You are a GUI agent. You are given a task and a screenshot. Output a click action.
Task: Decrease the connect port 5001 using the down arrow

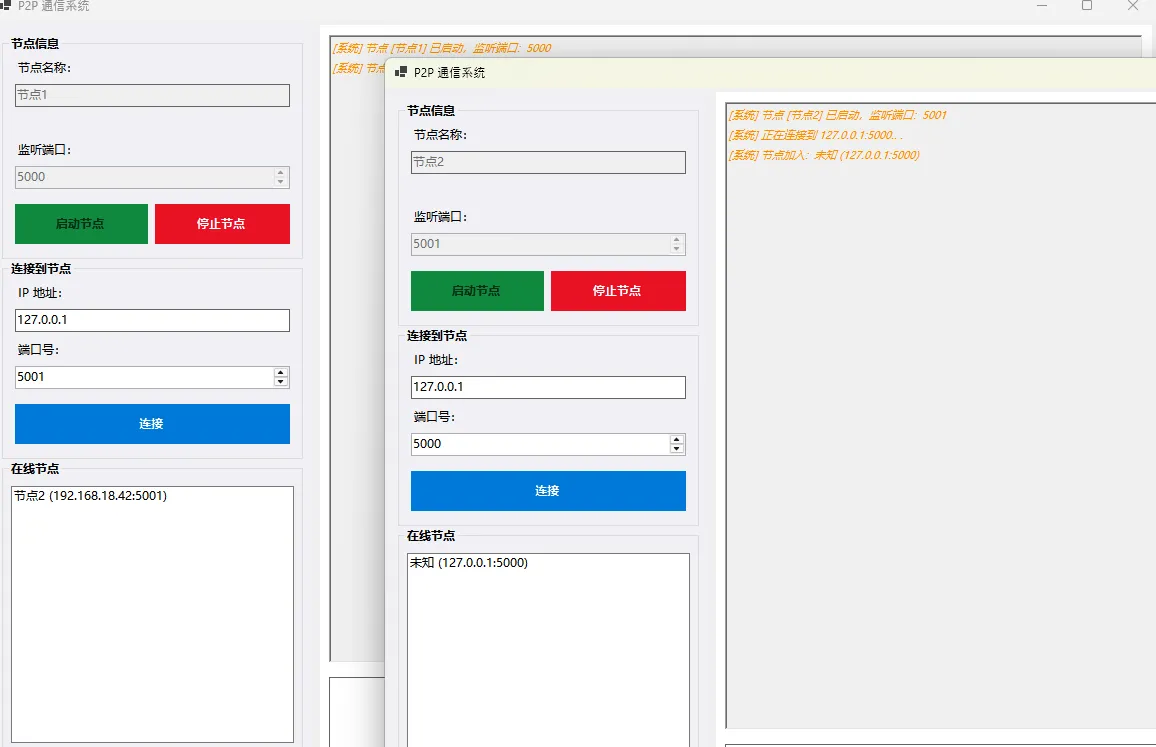tap(281, 382)
